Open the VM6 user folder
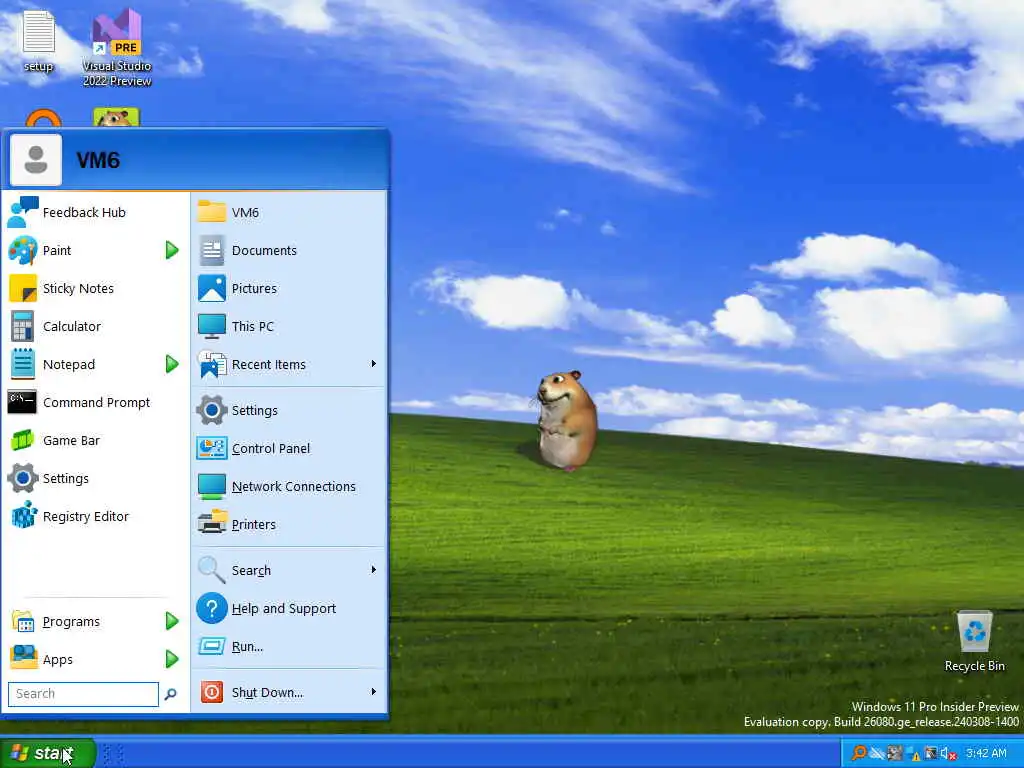The image size is (1024, 768). pyautogui.click(x=289, y=212)
